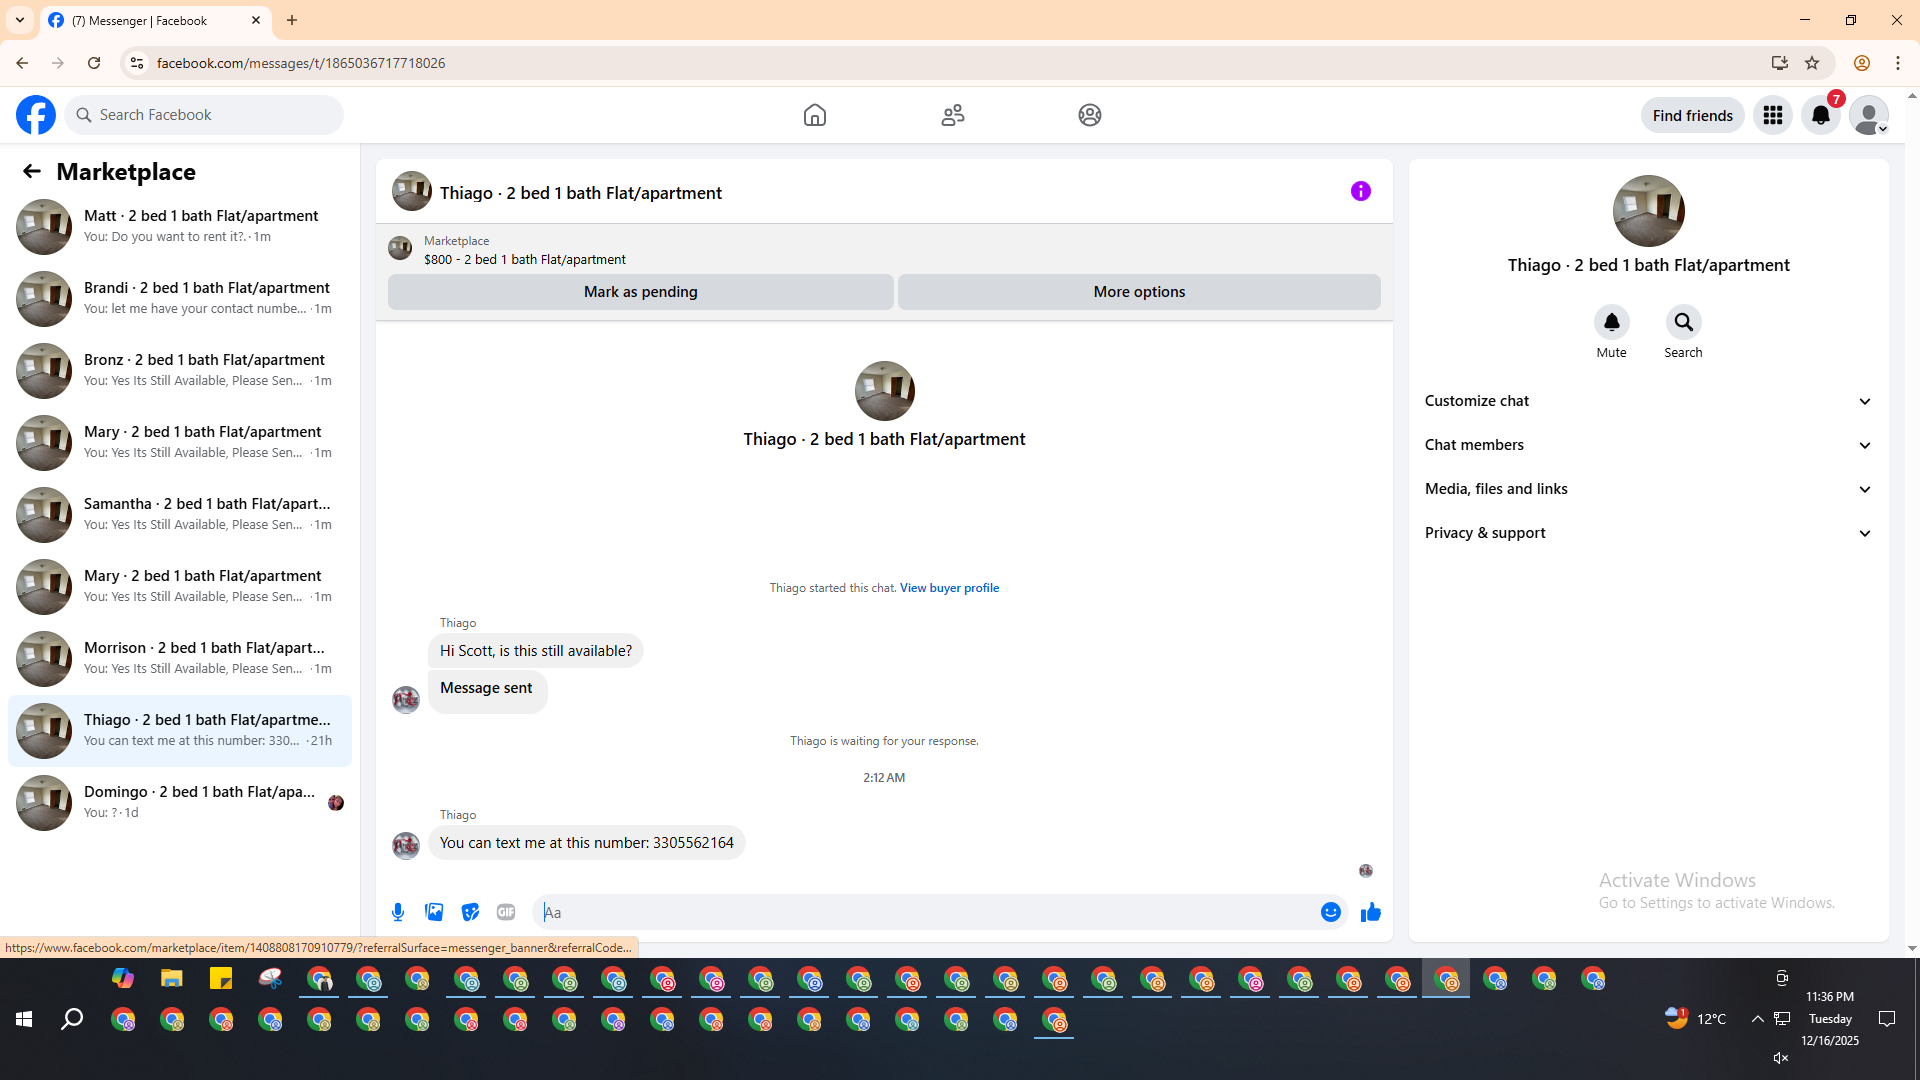1920x1080 pixels.
Task: Go to the Home feed icon
Action: pyautogui.click(x=815, y=115)
